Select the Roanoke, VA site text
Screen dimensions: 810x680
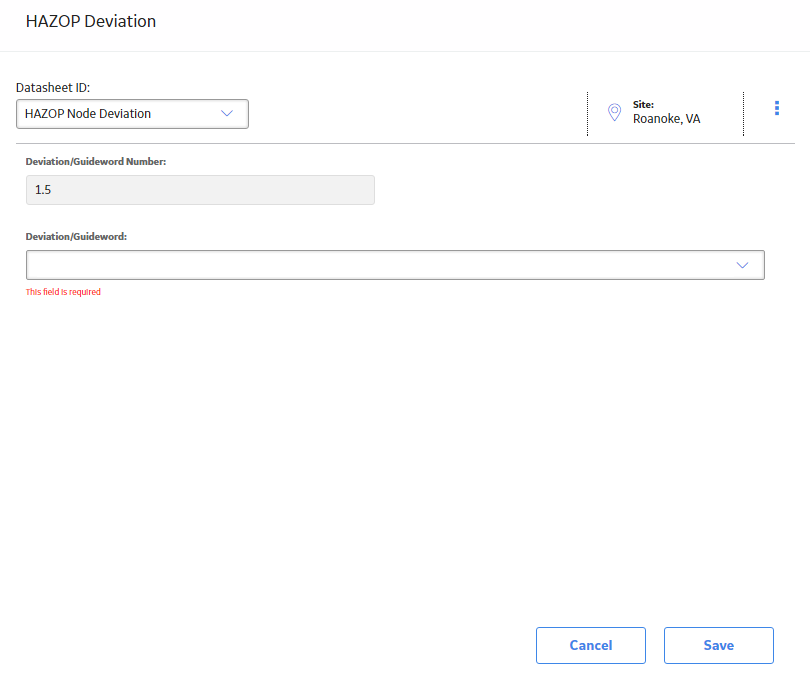(666, 119)
